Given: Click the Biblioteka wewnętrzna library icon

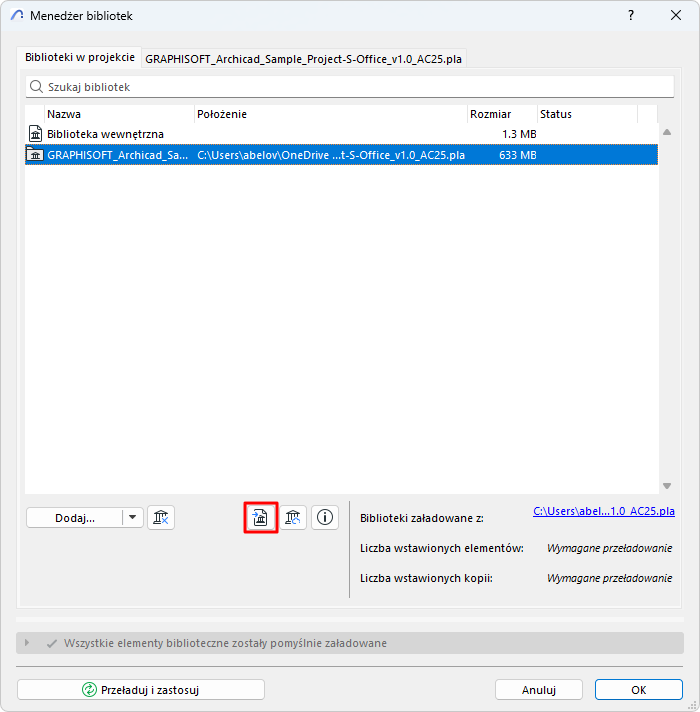Looking at the screenshot, I should 35,134.
